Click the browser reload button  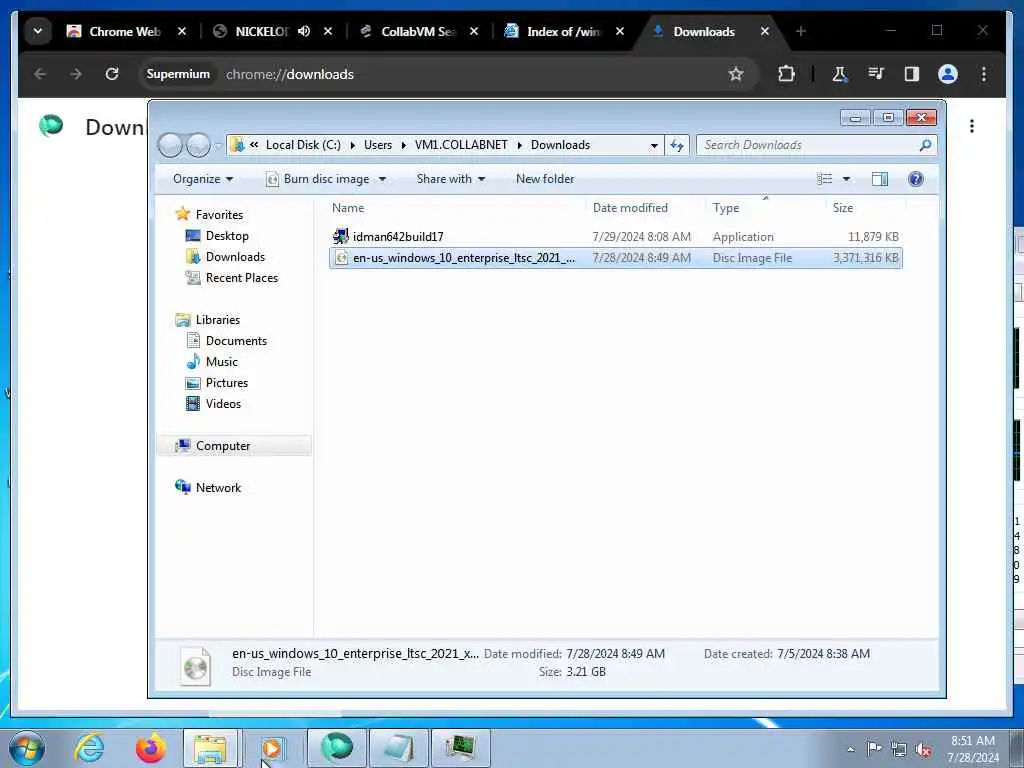point(112,74)
